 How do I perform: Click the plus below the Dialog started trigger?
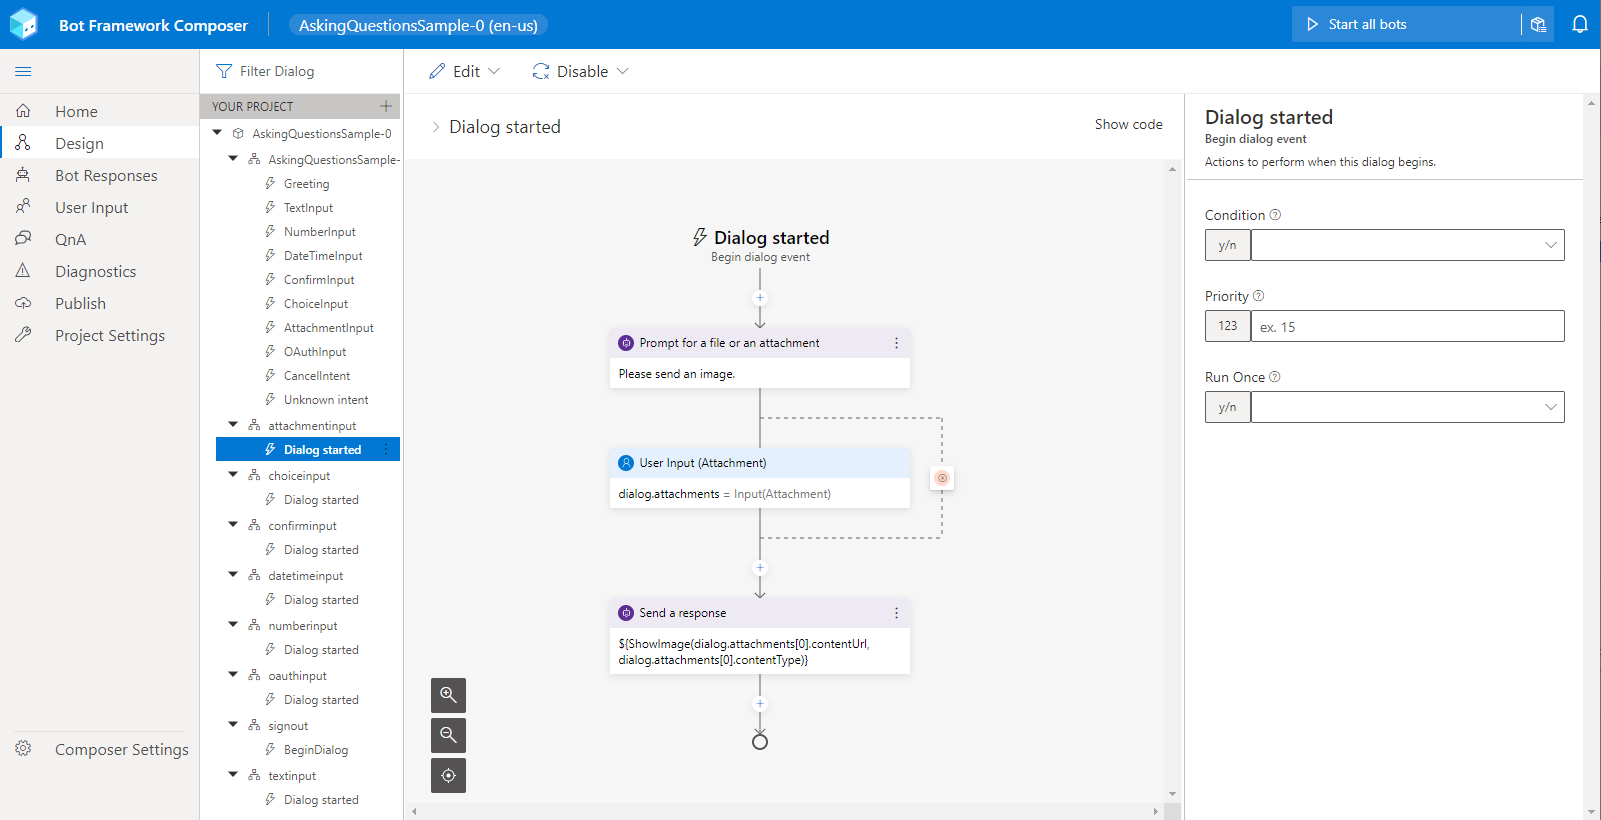(760, 298)
